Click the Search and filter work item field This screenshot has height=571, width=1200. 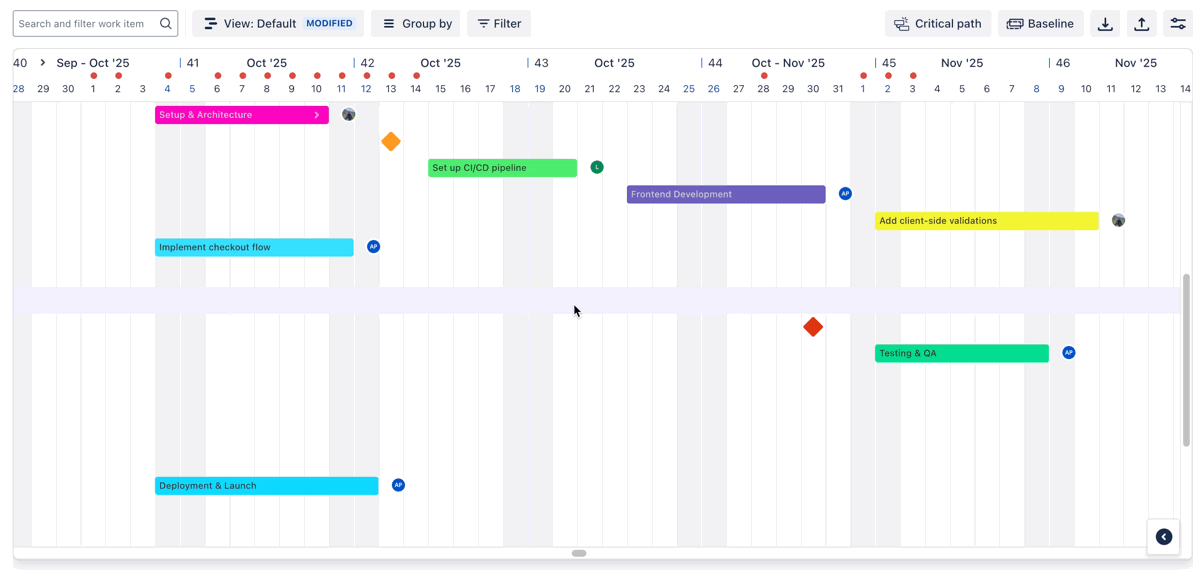click(x=86, y=24)
